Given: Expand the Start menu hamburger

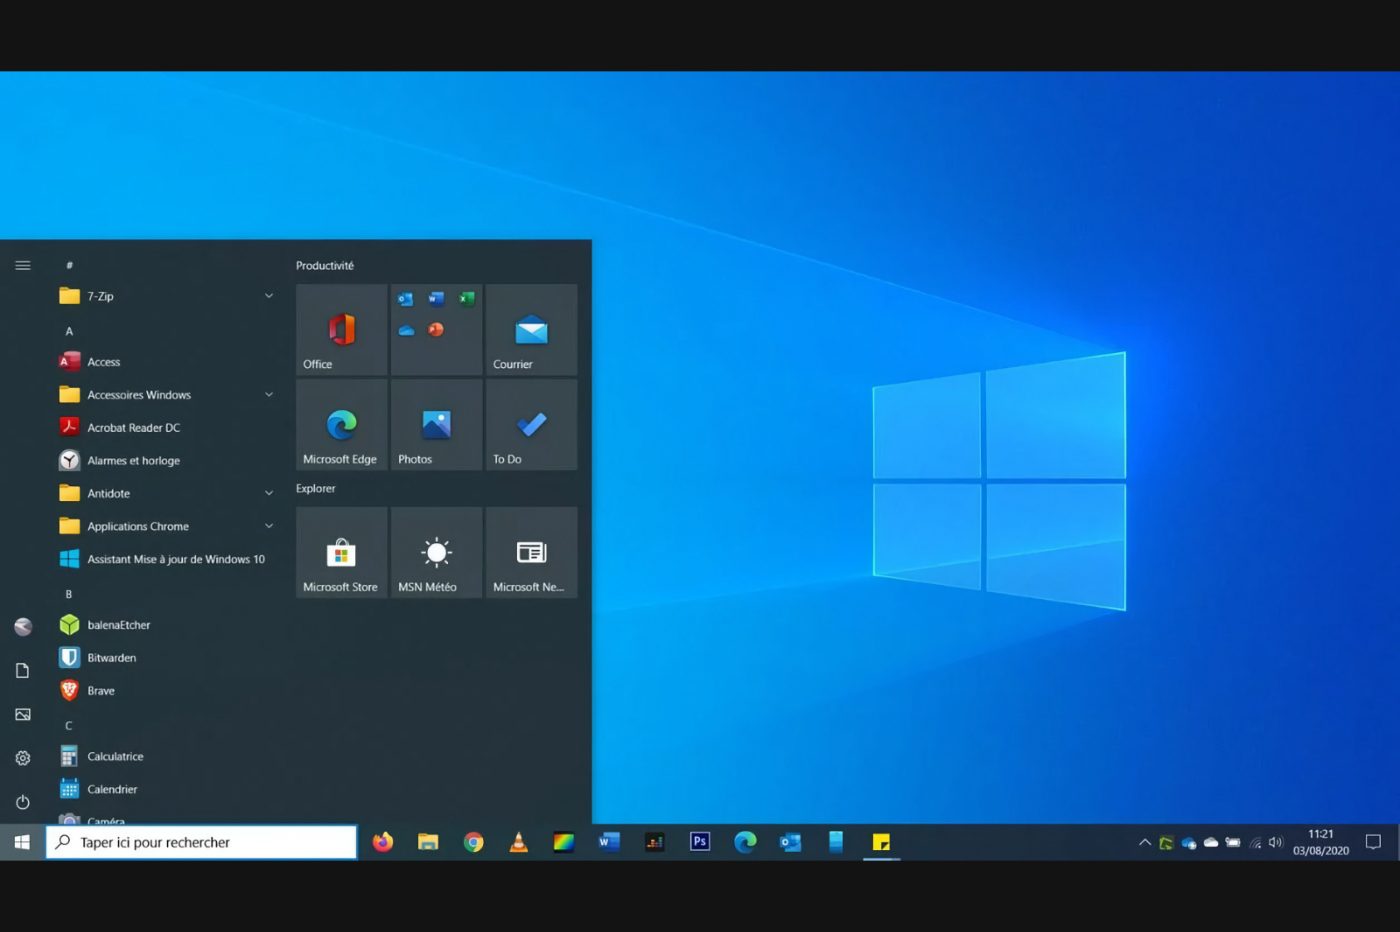Looking at the screenshot, I should click(22, 265).
